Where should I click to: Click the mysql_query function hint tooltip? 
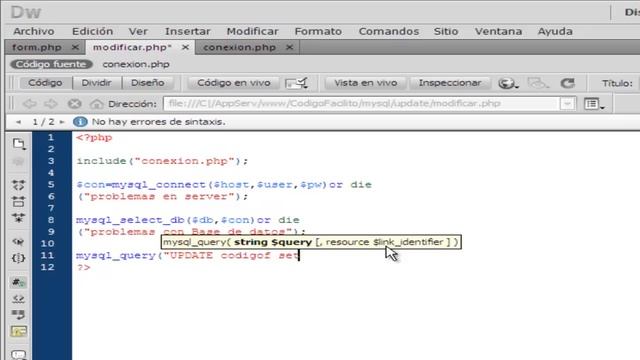311,242
